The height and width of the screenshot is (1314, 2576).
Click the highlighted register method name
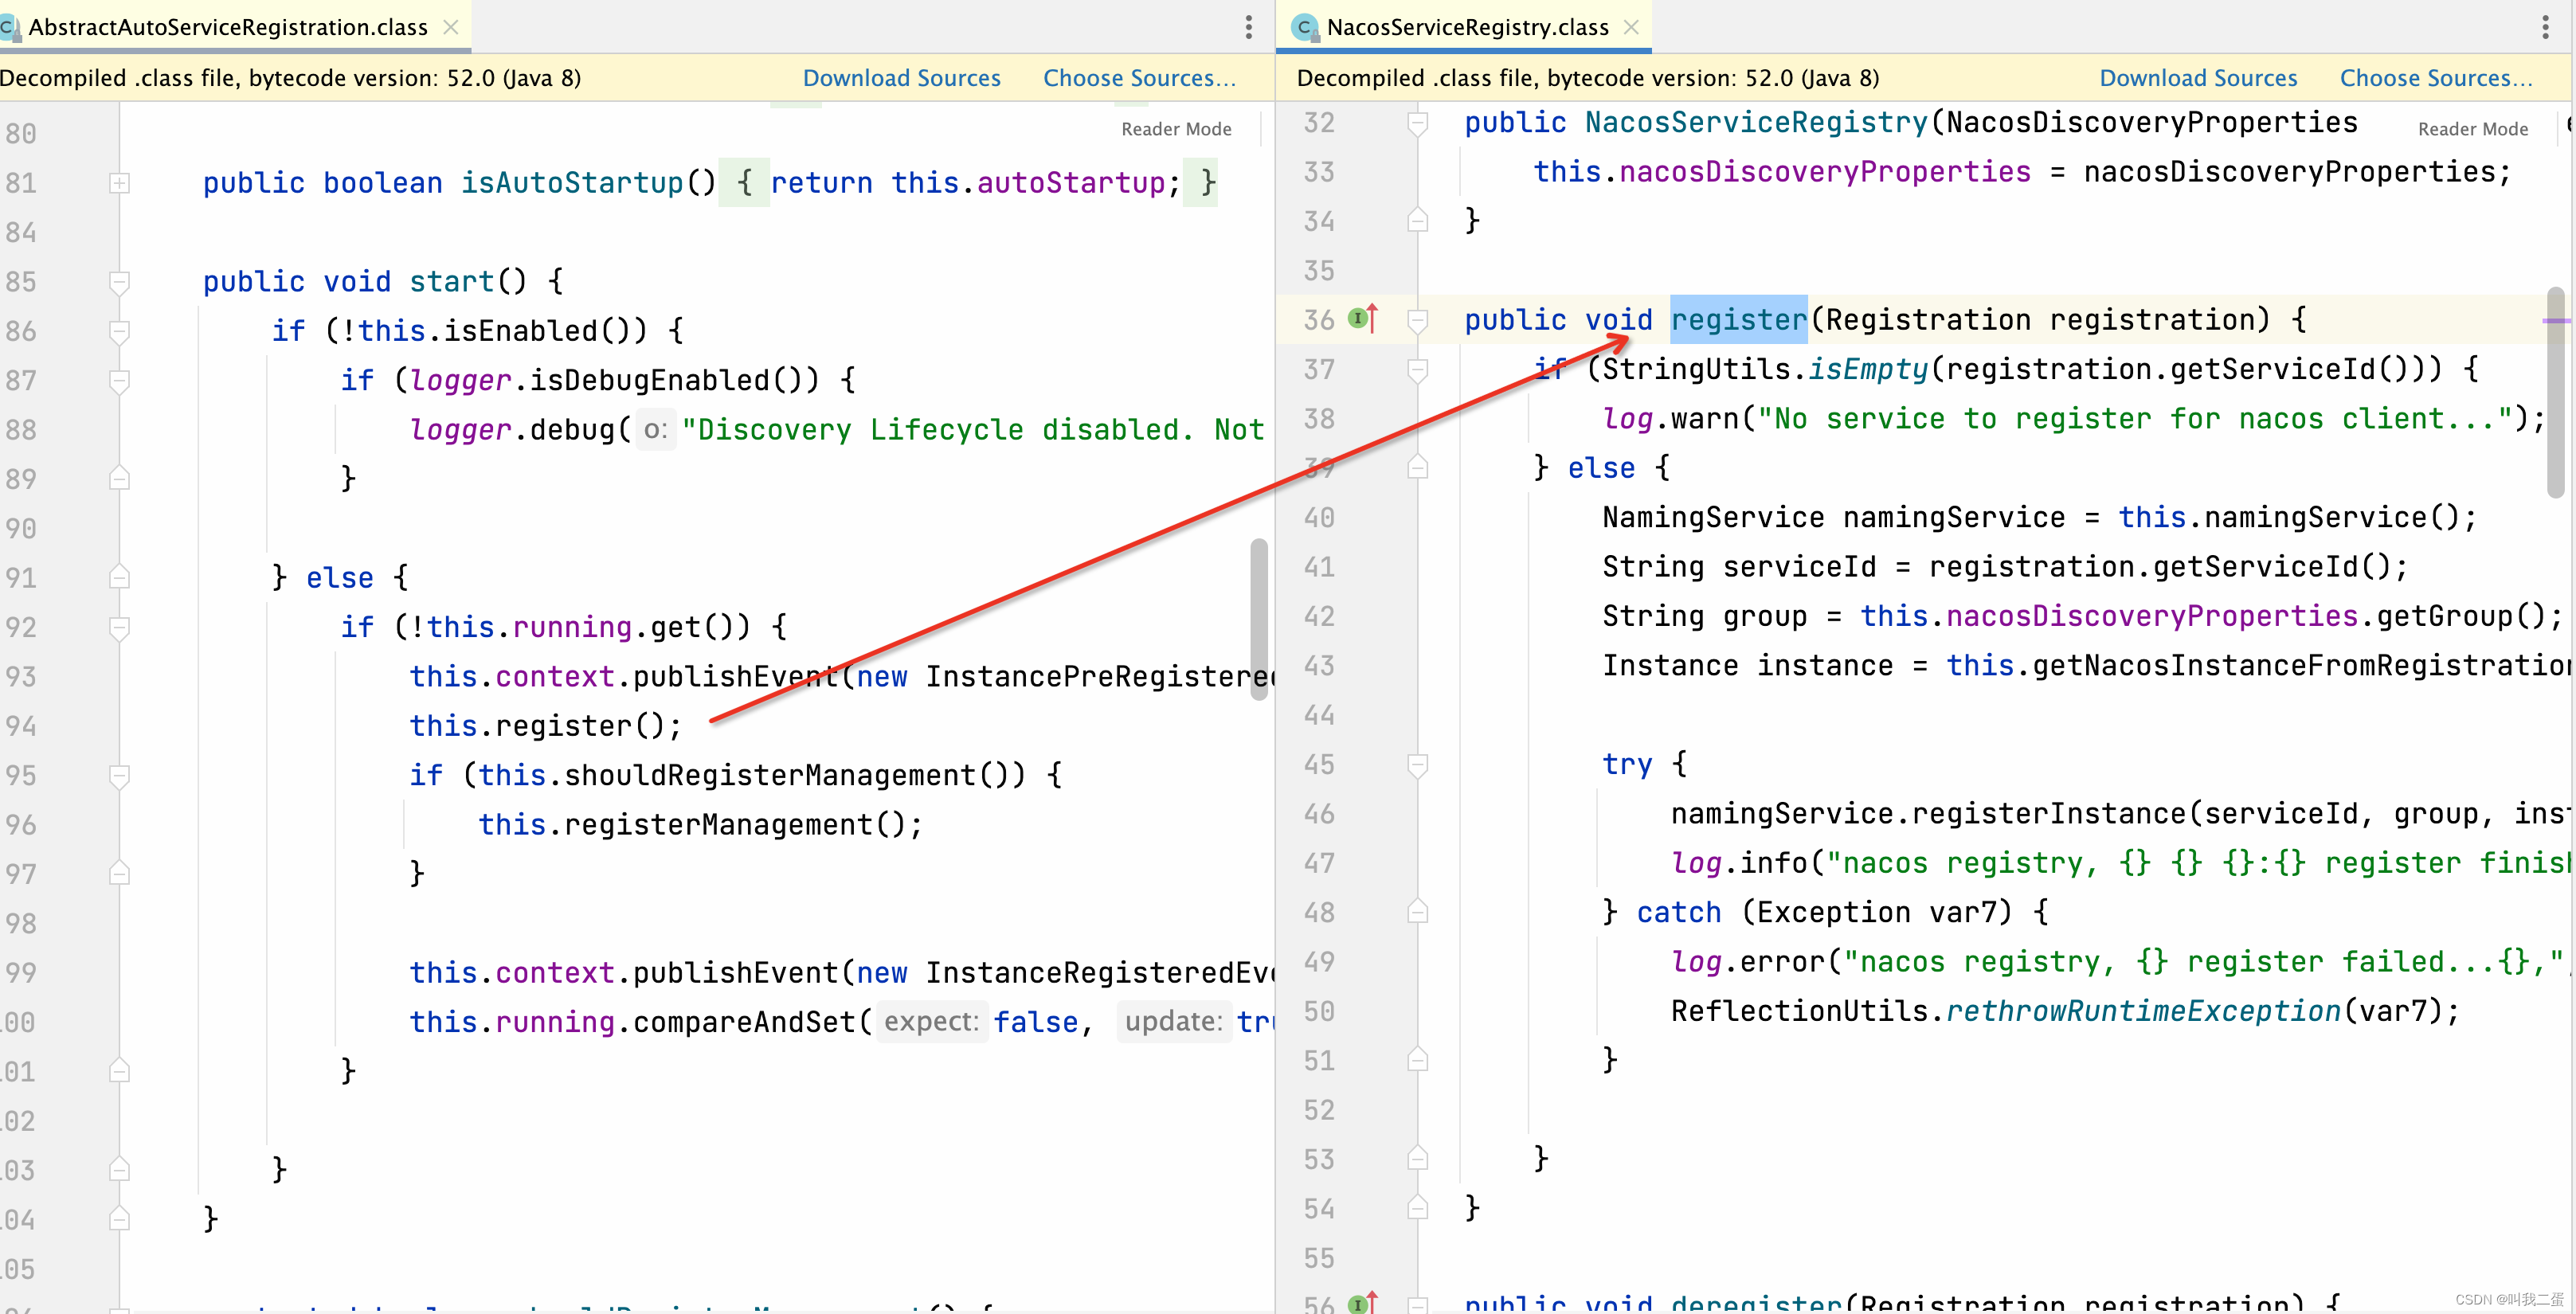[x=1738, y=320]
